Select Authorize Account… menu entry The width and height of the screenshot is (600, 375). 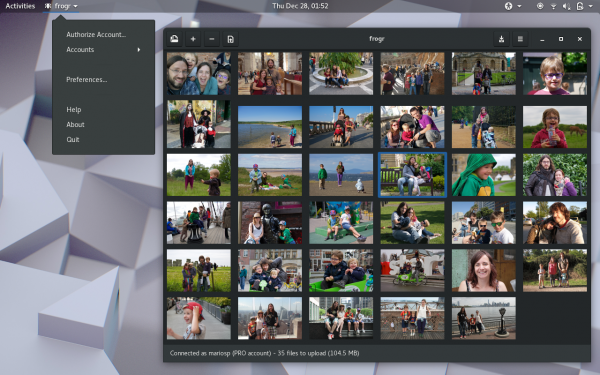click(x=96, y=34)
